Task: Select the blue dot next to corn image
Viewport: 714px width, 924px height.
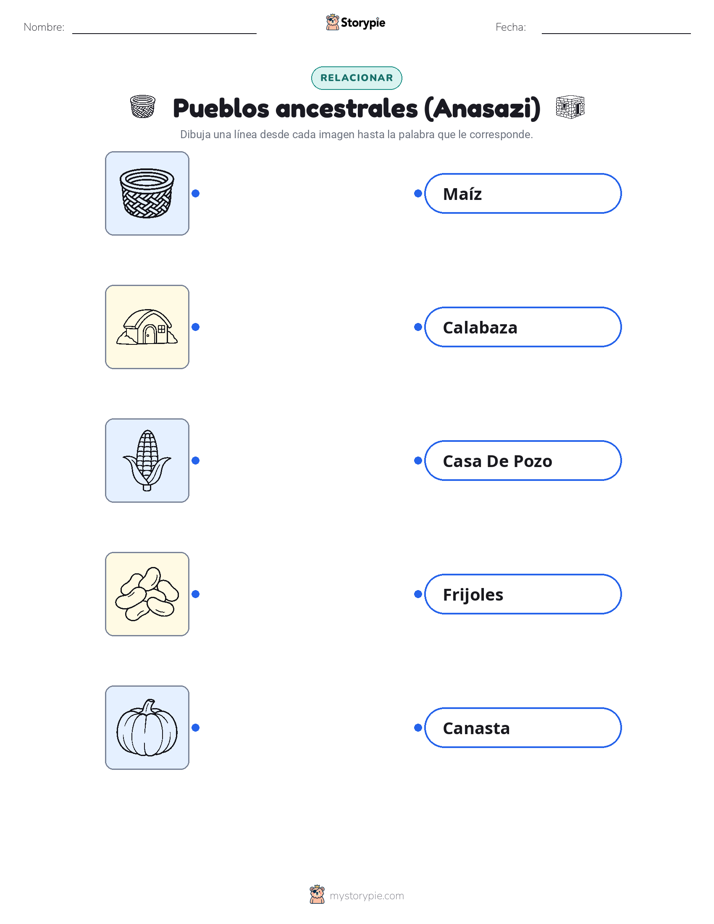Action: 196,460
